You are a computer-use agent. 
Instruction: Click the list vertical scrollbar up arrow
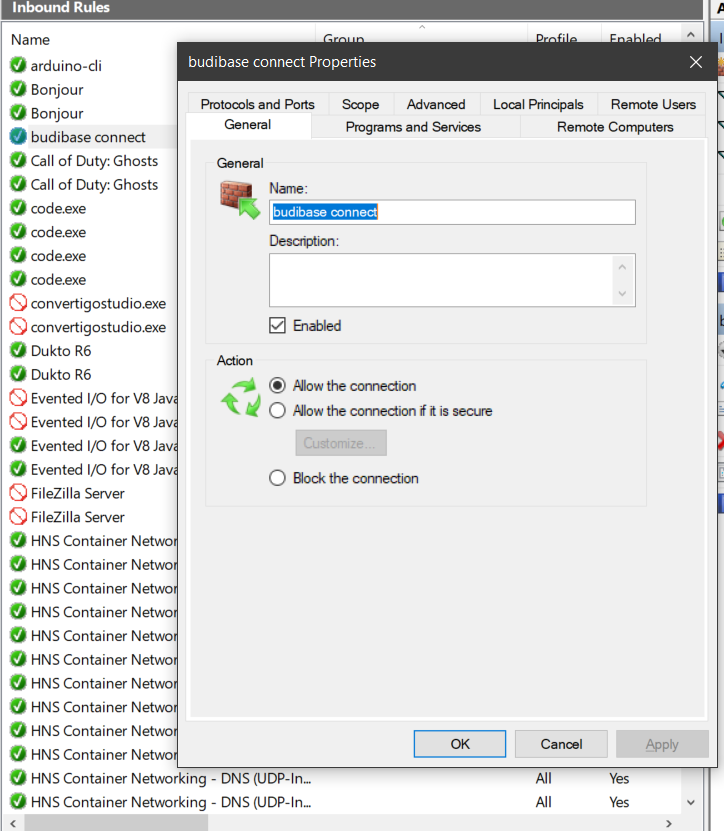(x=691, y=34)
